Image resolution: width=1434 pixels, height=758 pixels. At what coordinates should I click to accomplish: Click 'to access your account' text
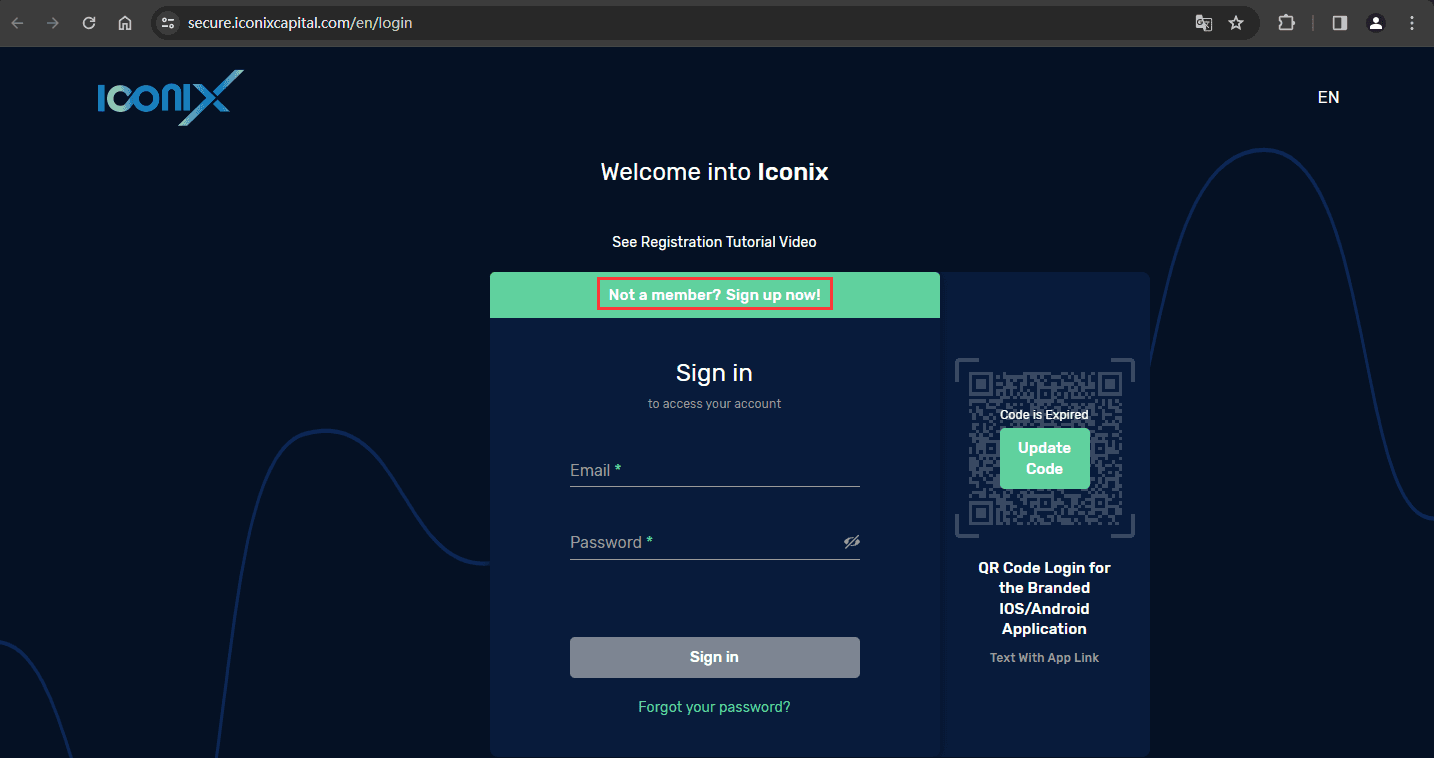click(714, 404)
